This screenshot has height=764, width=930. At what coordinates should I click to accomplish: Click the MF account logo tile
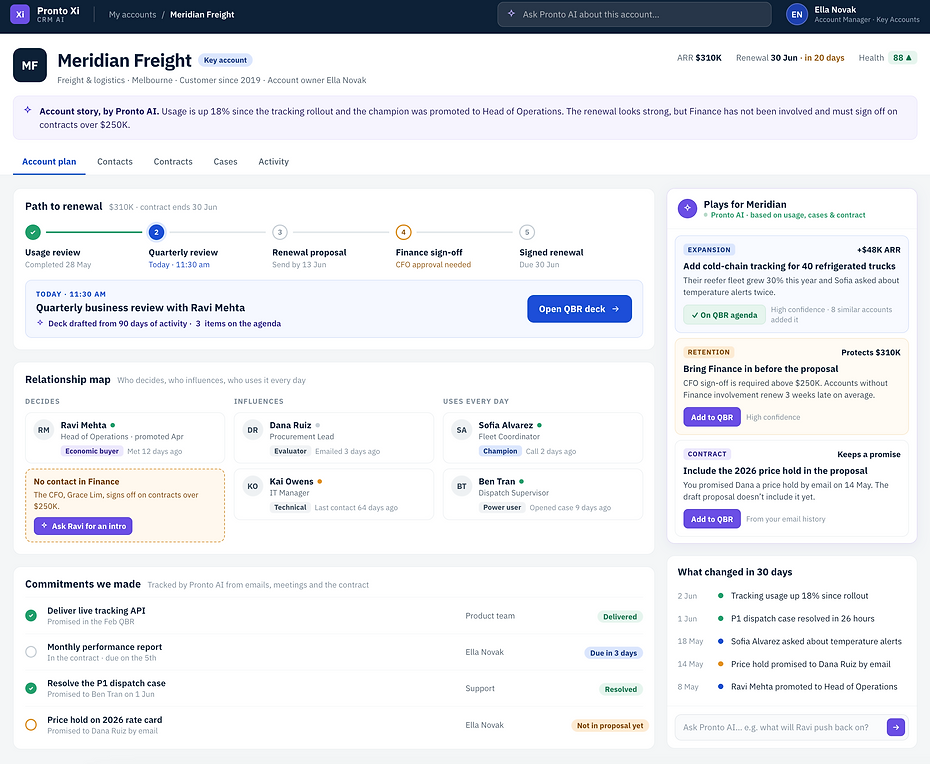click(30, 65)
